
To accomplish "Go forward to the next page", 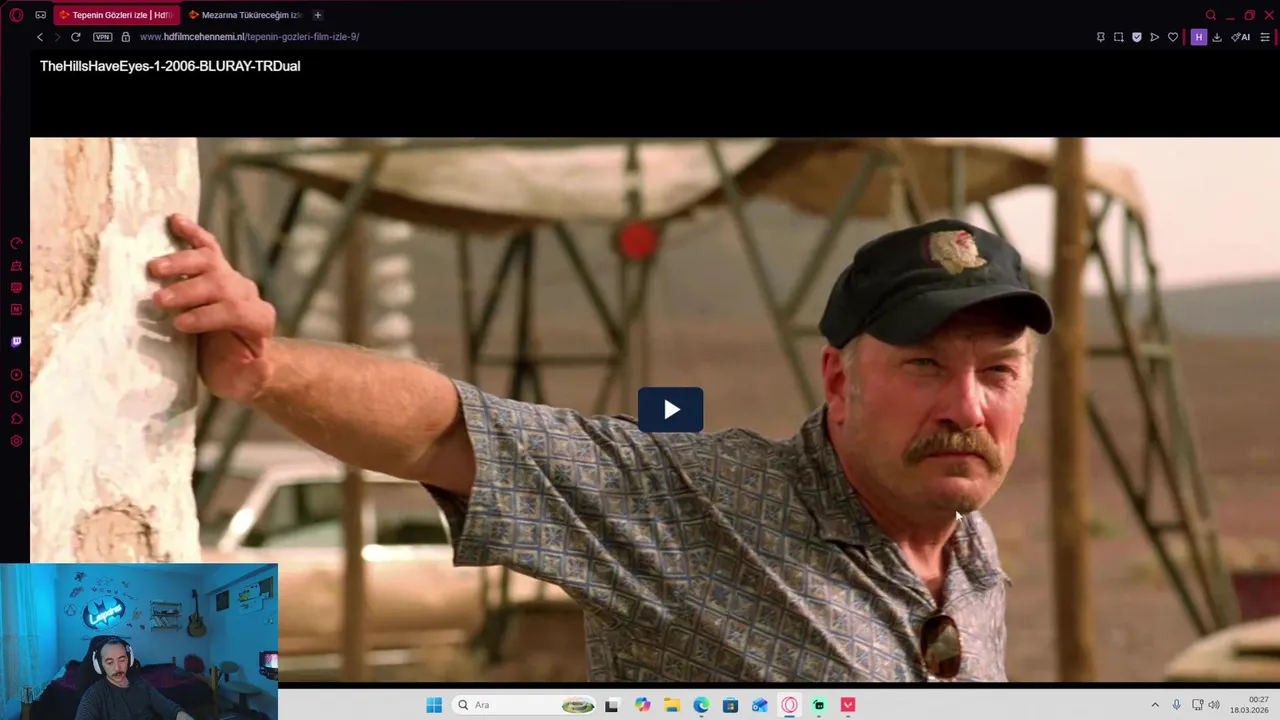I will (57, 37).
